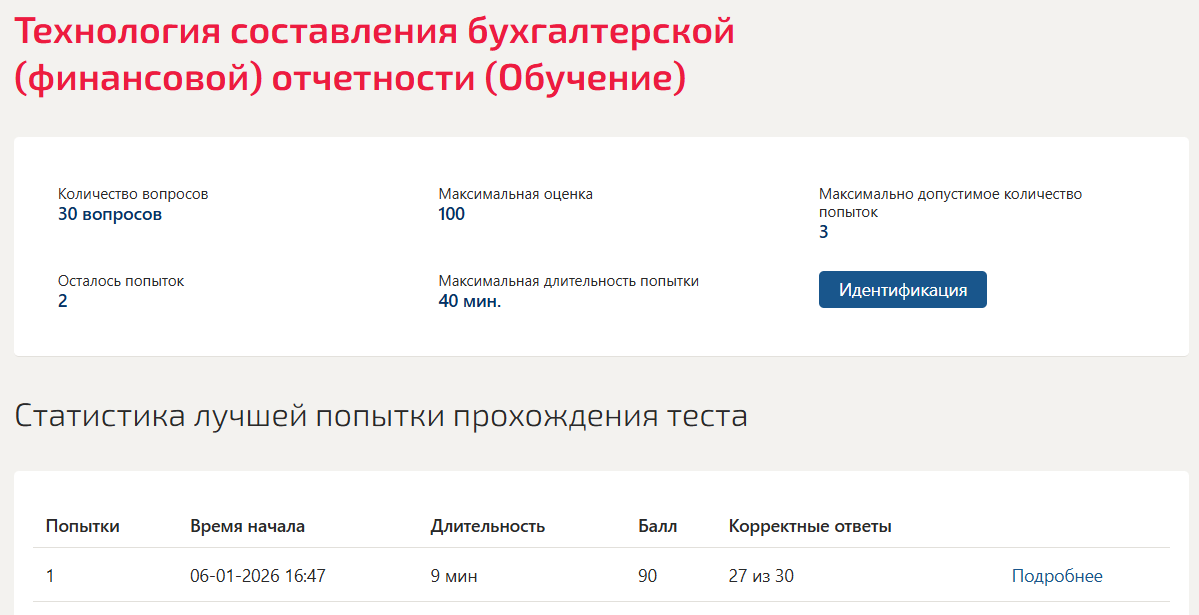Select the Длительность column header
This screenshot has height=615, width=1199.
488,526
